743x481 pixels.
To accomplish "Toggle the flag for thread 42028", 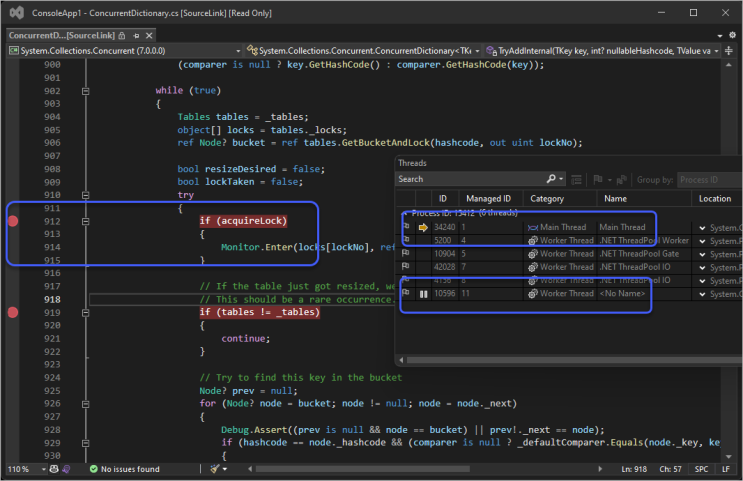I will click(x=406, y=268).
